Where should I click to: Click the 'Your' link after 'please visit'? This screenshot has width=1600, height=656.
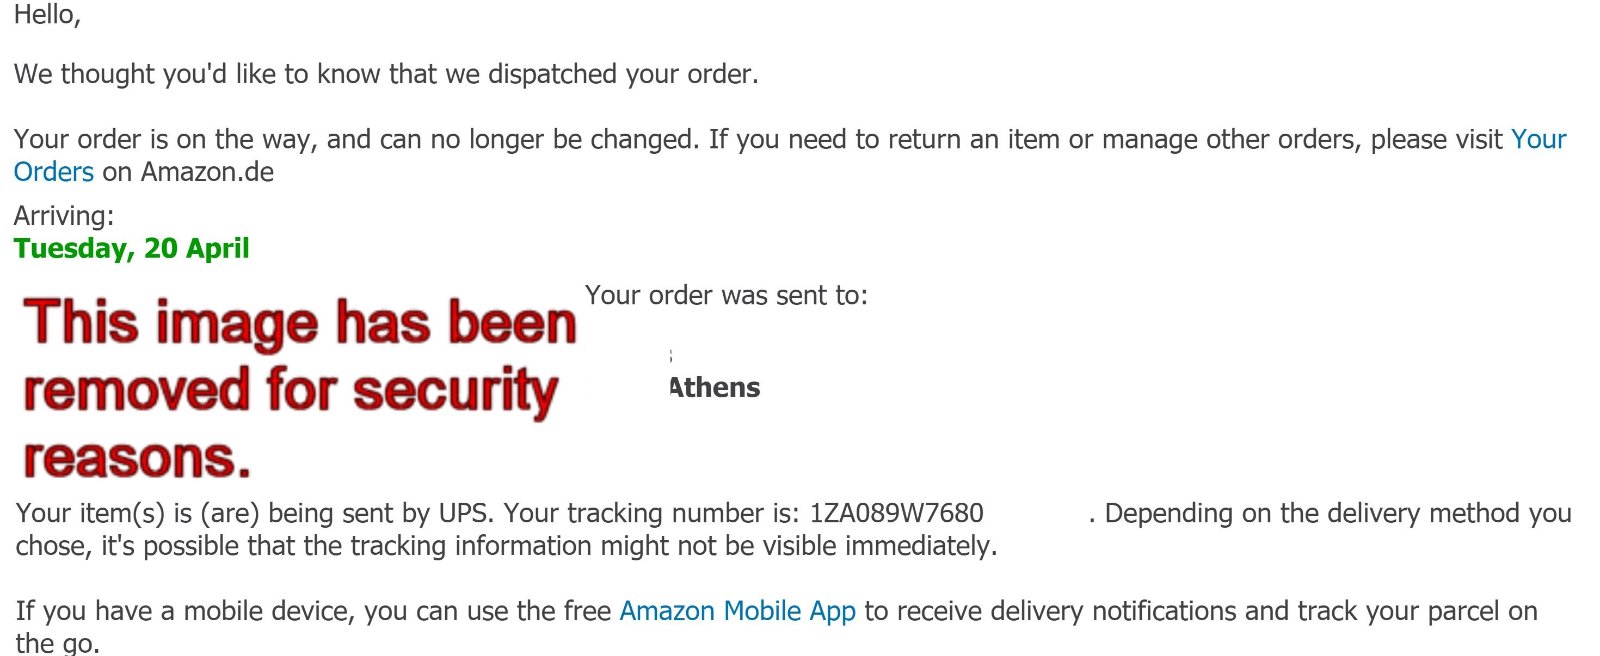(1538, 139)
